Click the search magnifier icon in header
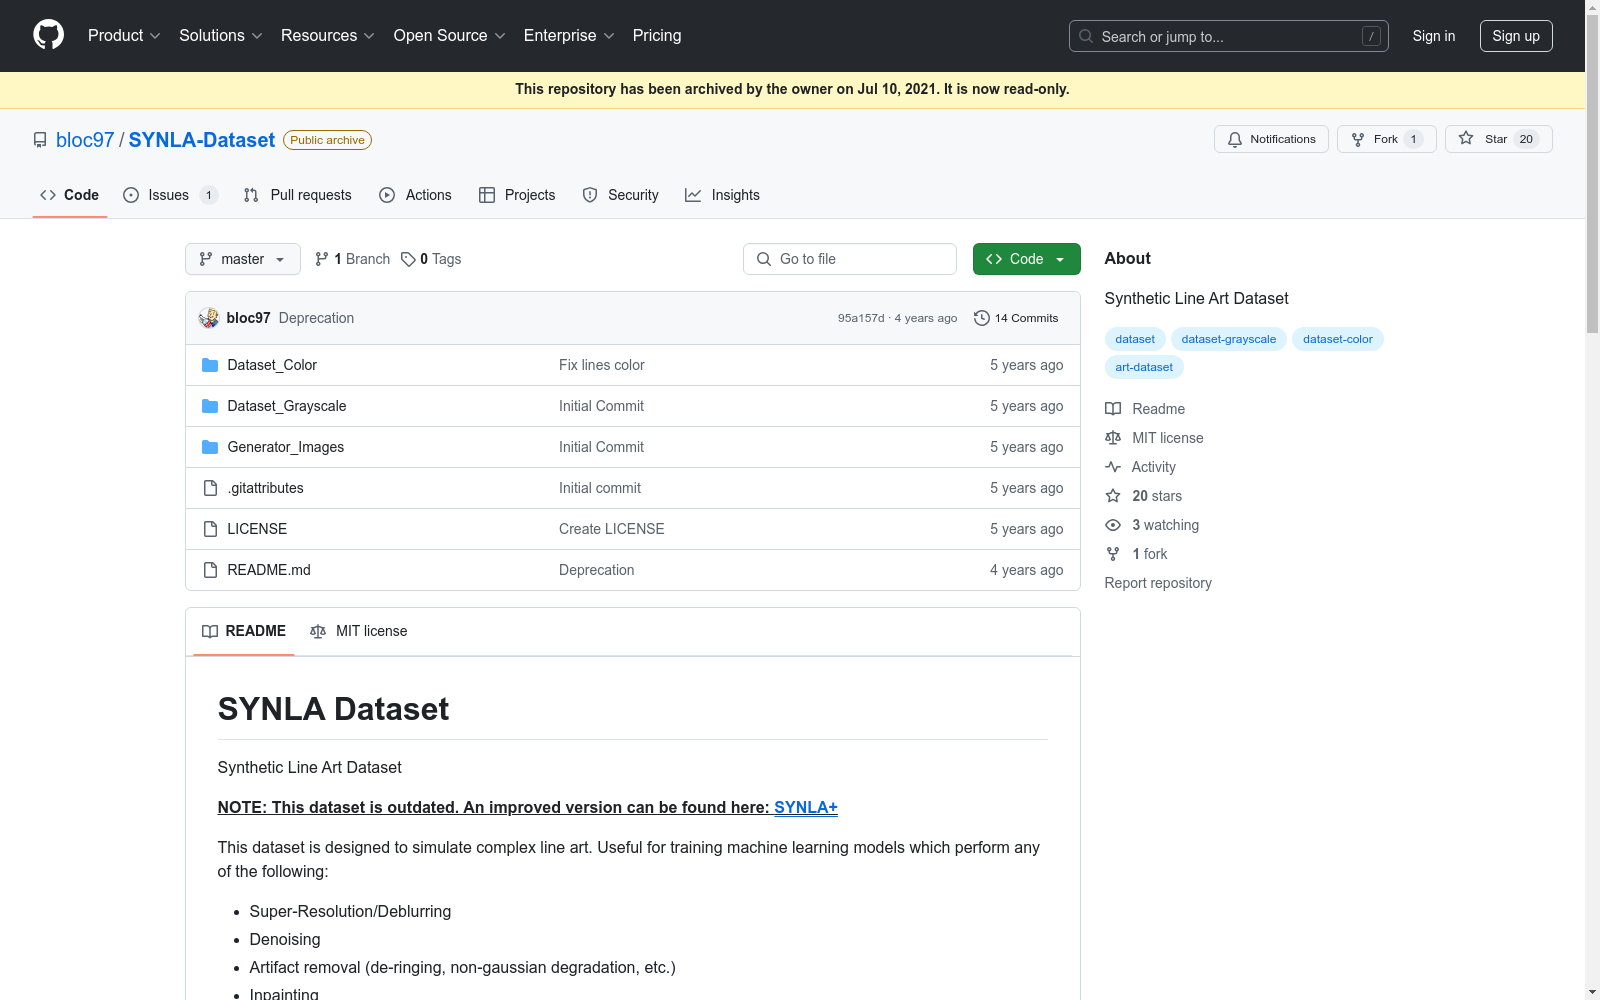The image size is (1600, 1000). [x=1086, y=36]
